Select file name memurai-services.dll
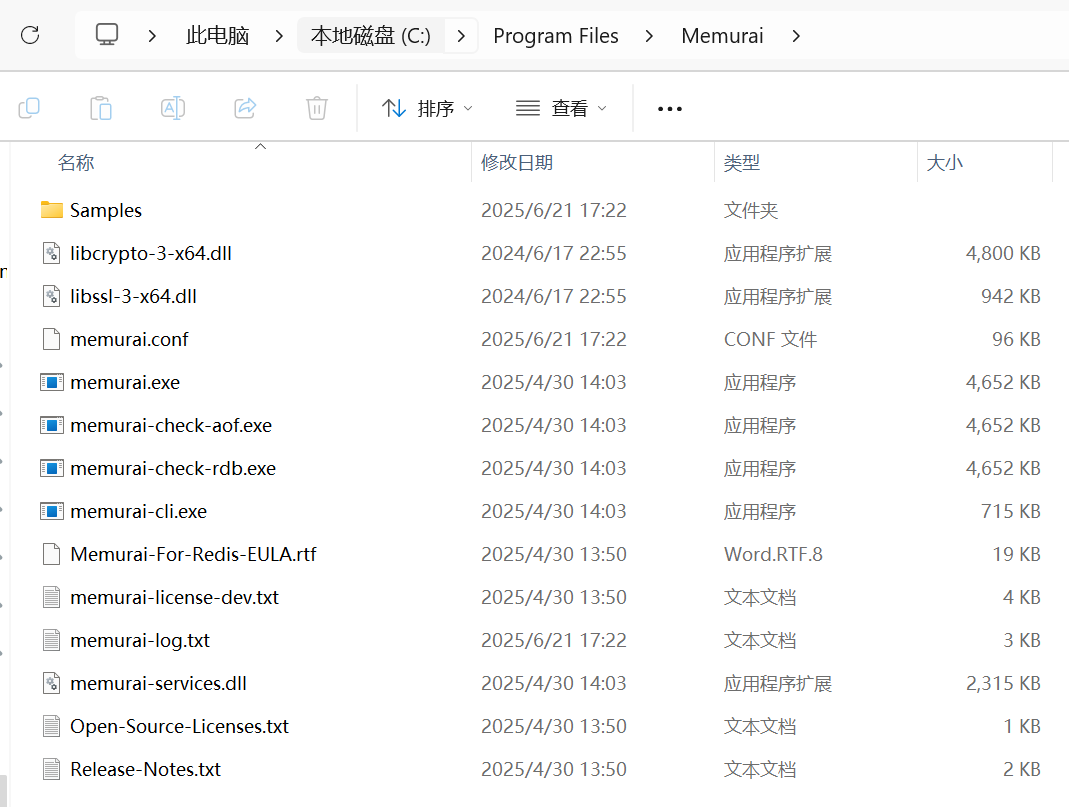1069x807 pixels. click(x=158, y=682)
